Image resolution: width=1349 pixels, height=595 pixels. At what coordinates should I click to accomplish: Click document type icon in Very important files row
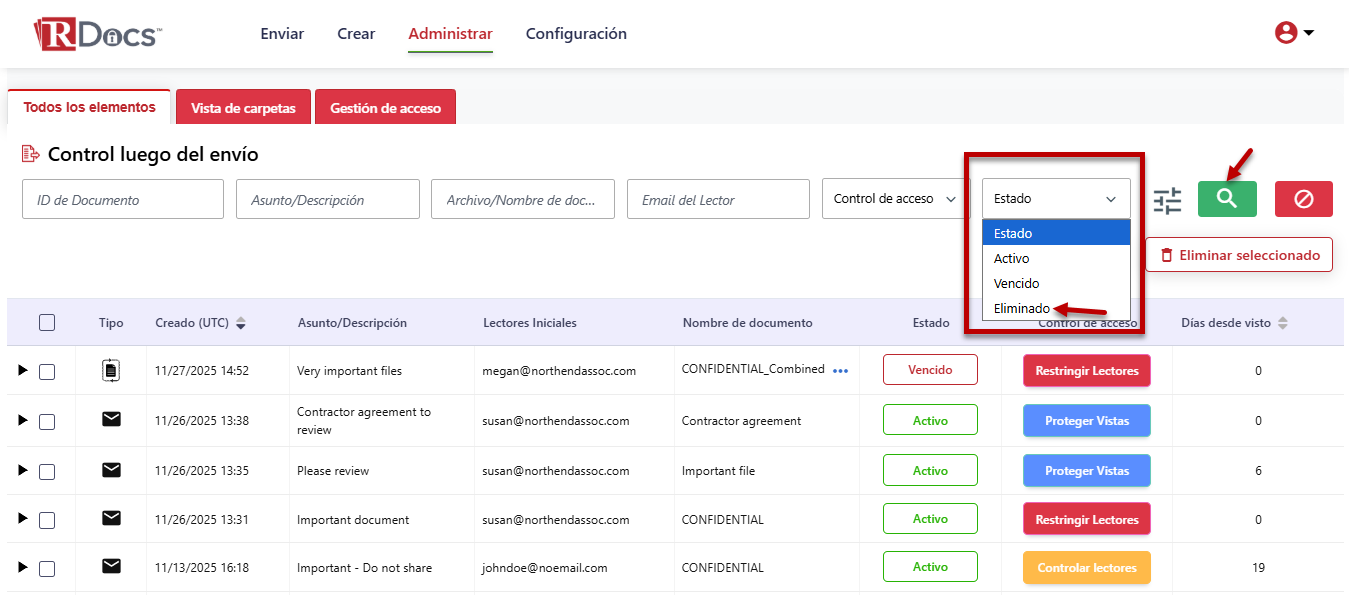coord(111,370)
